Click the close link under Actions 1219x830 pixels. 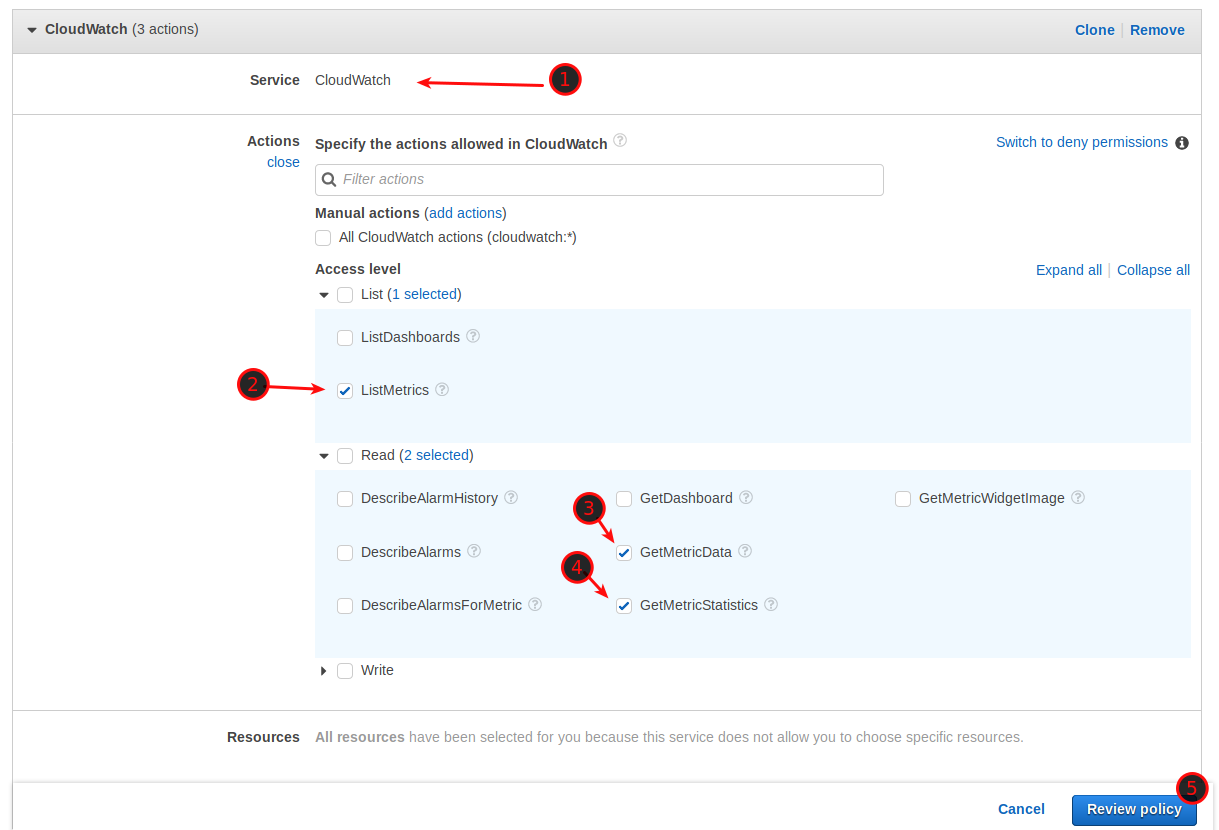point(283,162)
